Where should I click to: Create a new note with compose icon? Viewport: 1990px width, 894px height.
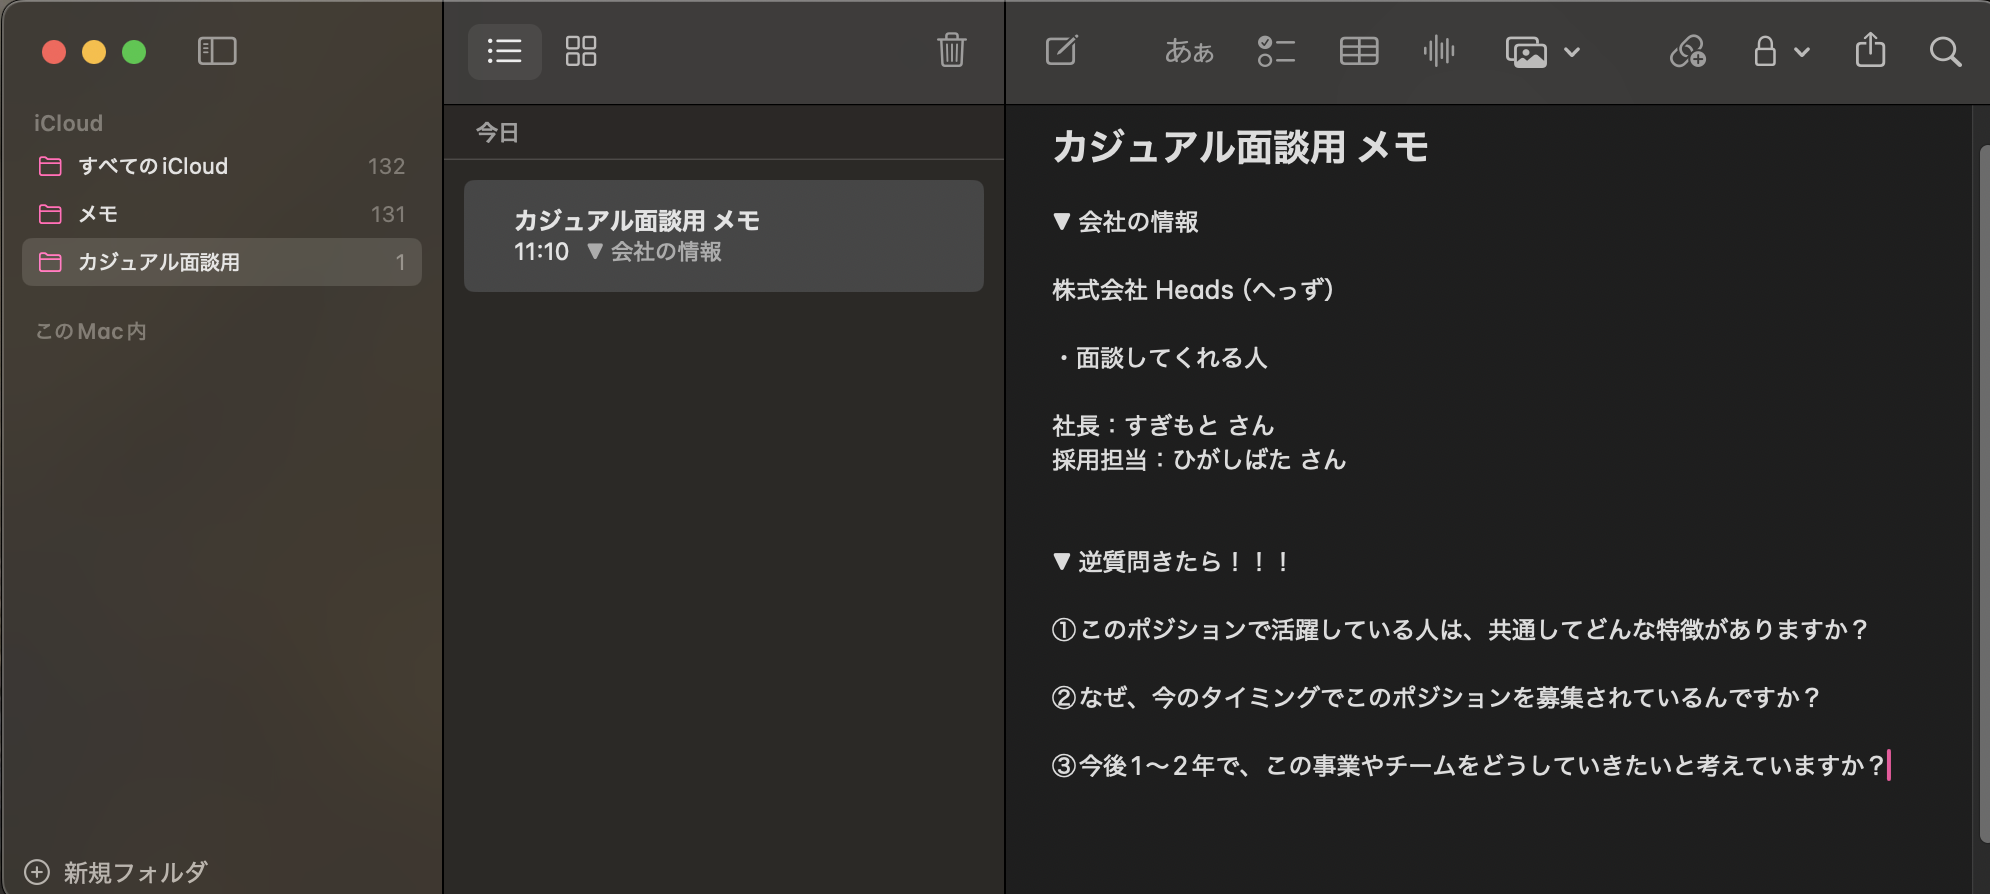(1061, 50)
